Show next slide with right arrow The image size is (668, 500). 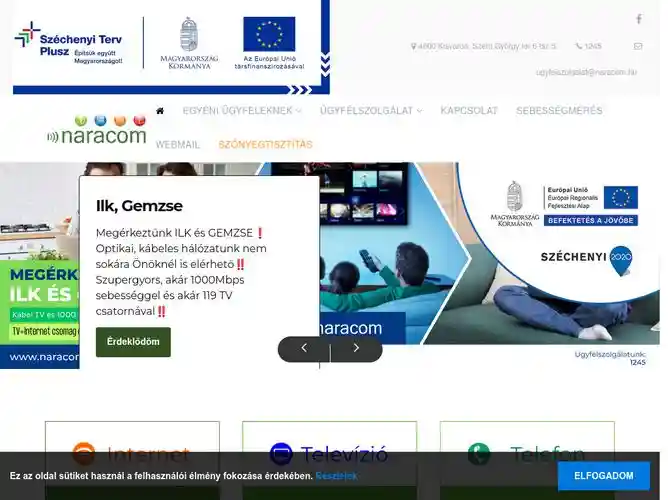[x=356, y=348]
